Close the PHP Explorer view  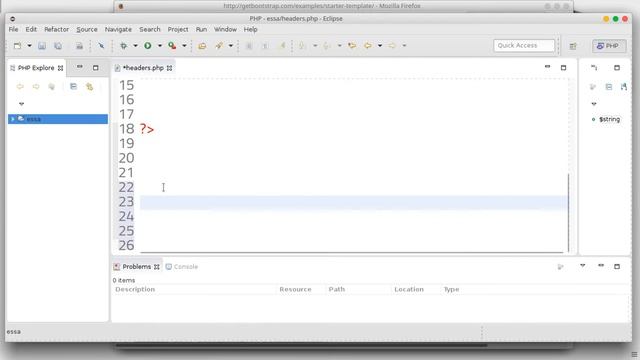60,68
